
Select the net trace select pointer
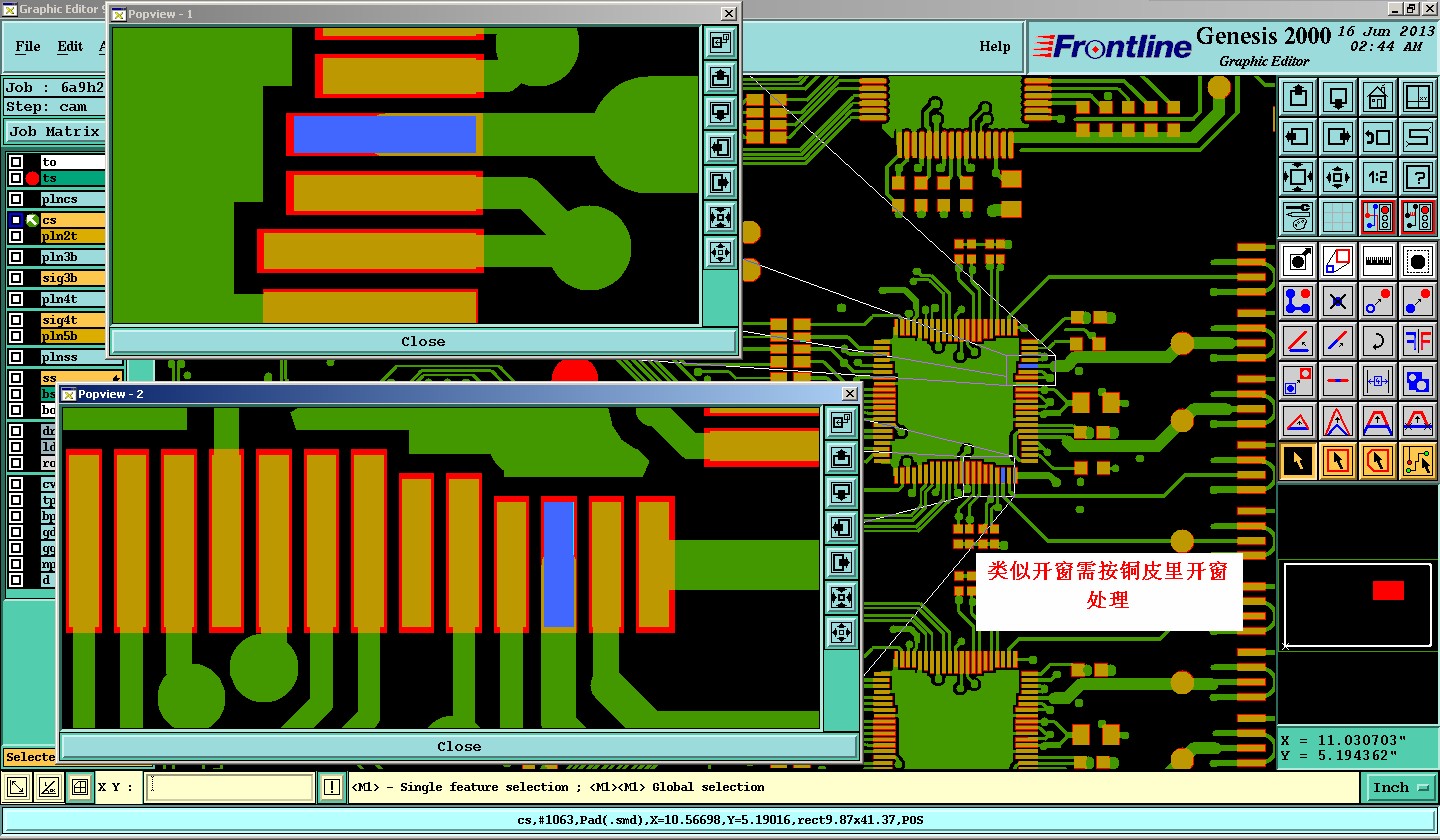click(x=1417, y=461)
